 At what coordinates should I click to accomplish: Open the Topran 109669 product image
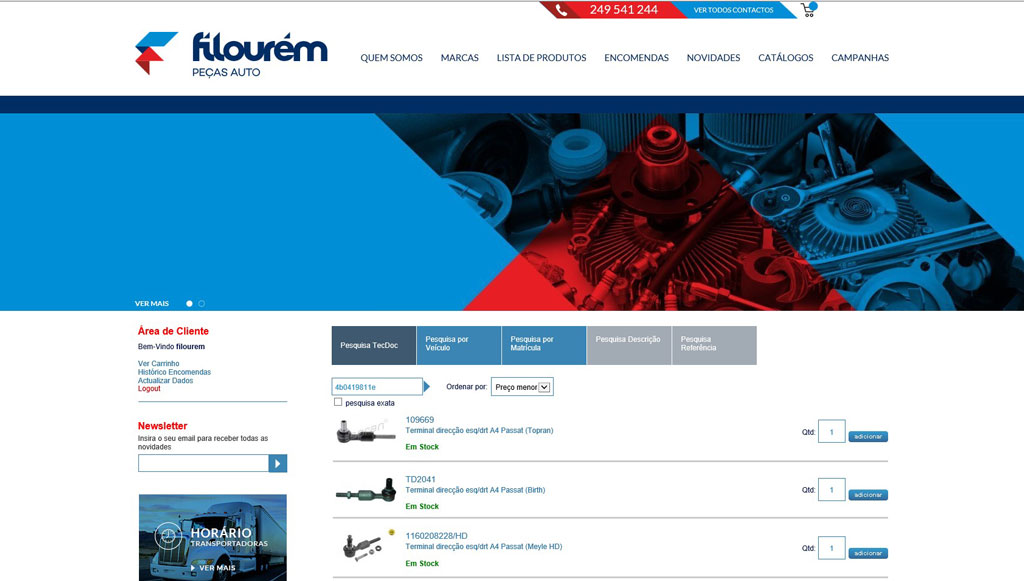365,431
